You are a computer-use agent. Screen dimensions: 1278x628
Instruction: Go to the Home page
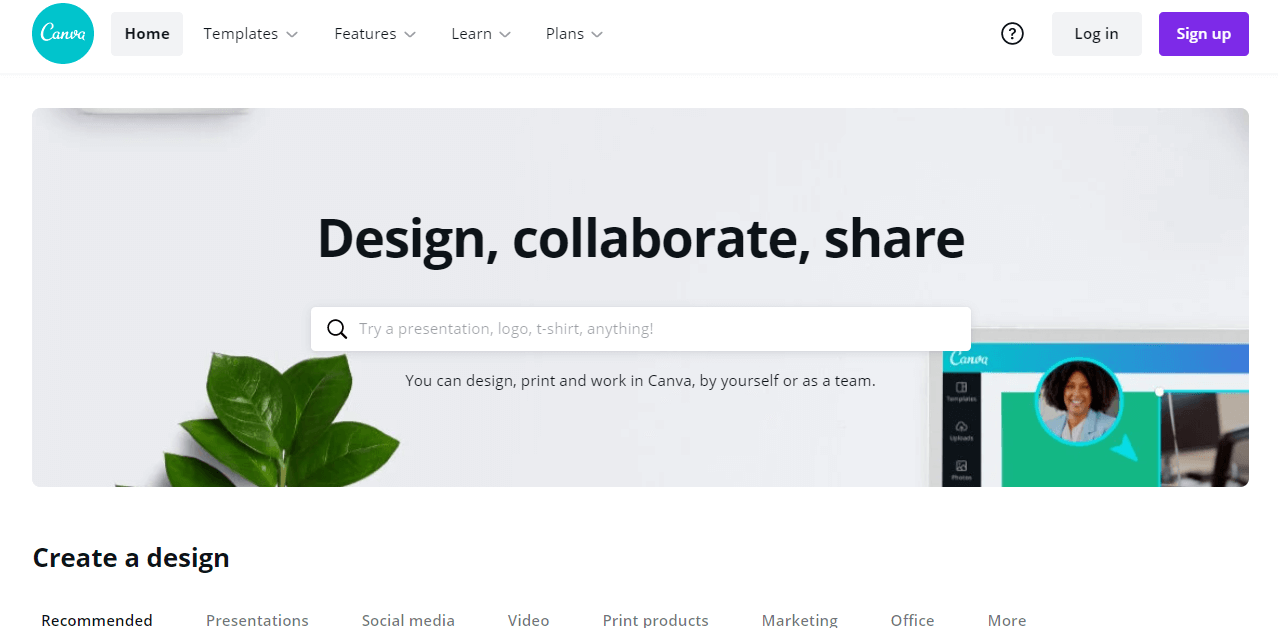coord(147,34)
